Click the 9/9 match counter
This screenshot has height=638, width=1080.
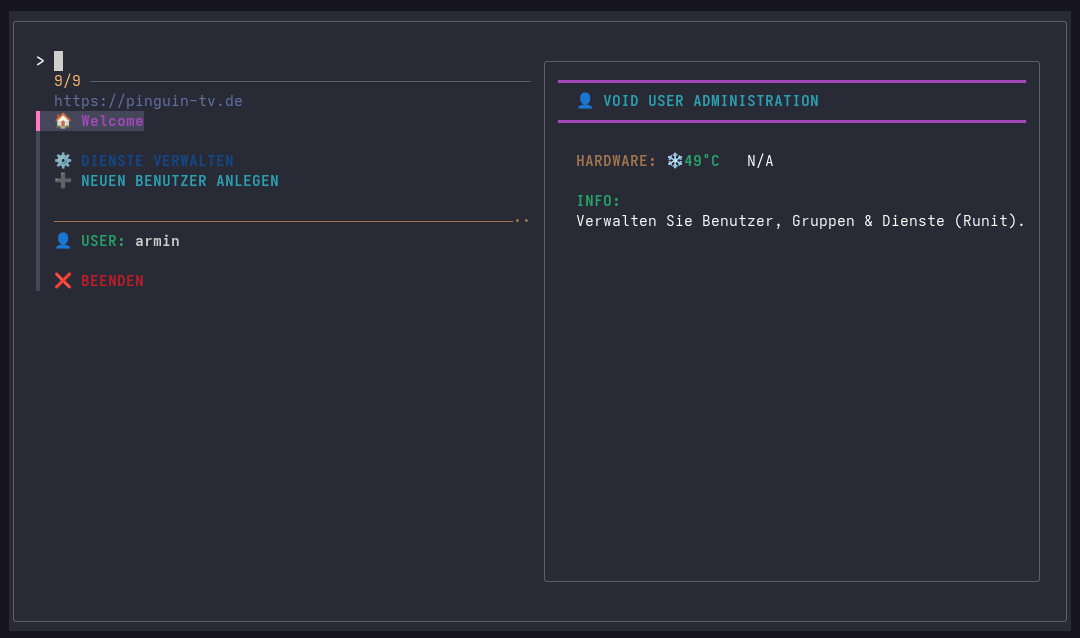(67, 81)
